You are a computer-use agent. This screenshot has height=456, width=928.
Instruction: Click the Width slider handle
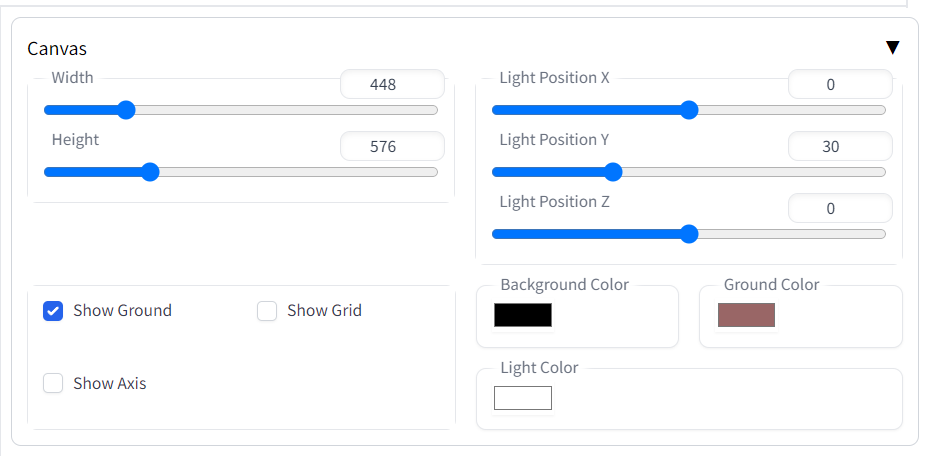pyautogui.click(x=126, y=110)
